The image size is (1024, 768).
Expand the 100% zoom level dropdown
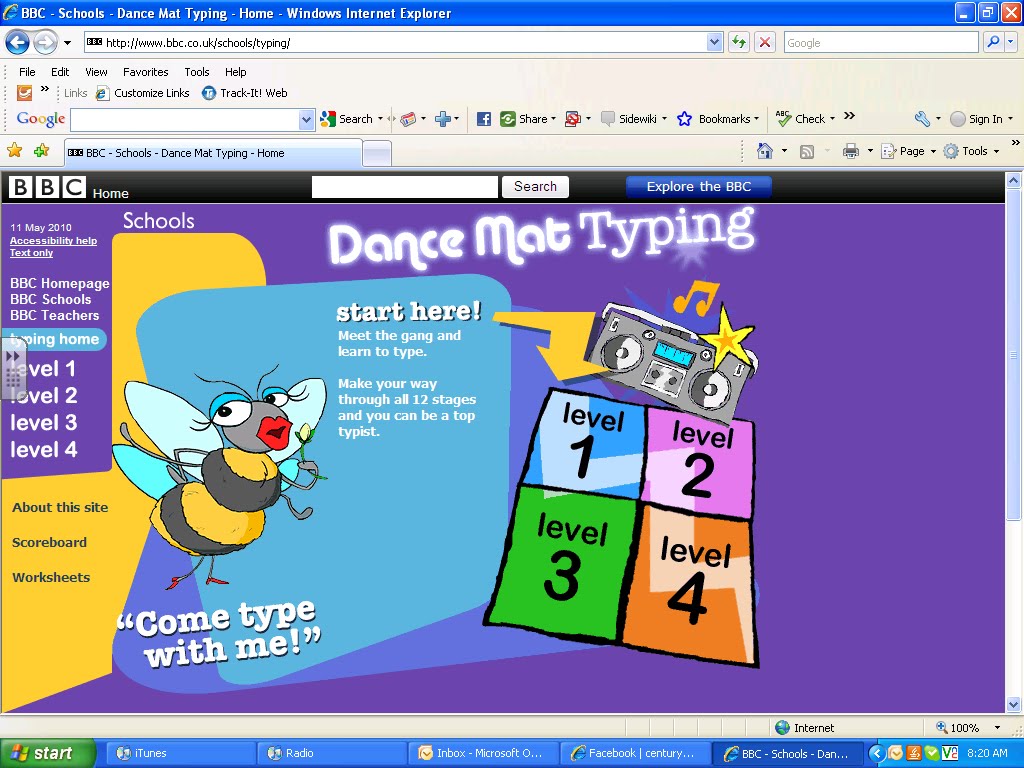tap(997, 728)
